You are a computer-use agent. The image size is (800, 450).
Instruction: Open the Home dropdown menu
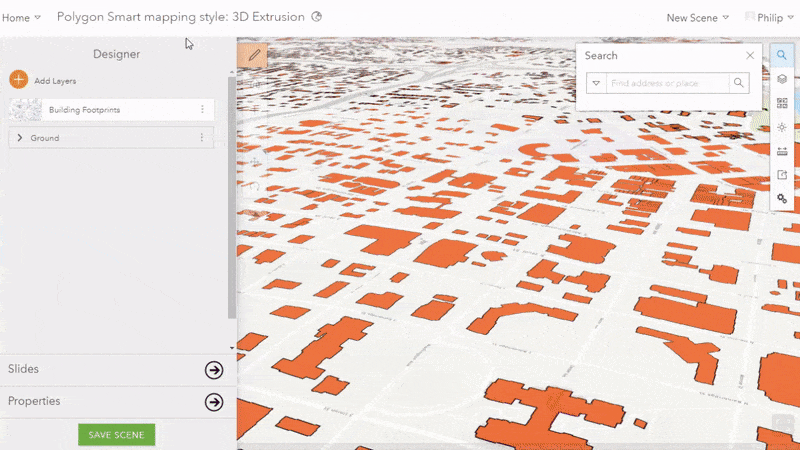point(21,18)
